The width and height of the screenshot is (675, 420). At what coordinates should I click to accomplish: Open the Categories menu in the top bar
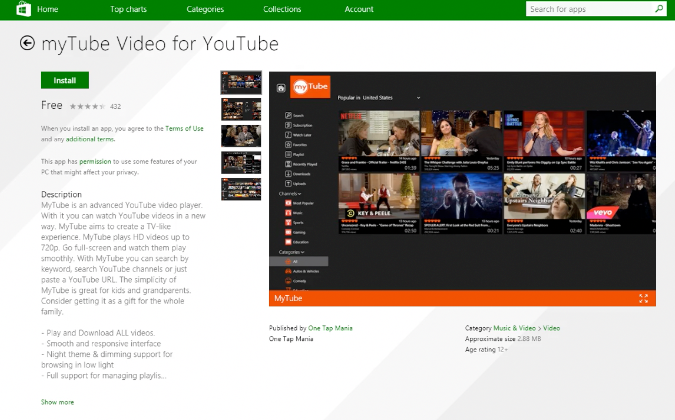click(x=205, y=9)
